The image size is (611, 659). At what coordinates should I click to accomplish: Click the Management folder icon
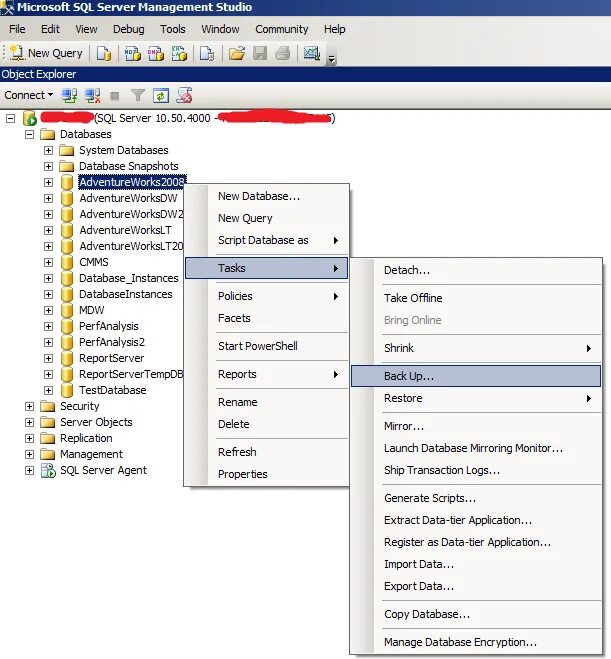(47, 454)
